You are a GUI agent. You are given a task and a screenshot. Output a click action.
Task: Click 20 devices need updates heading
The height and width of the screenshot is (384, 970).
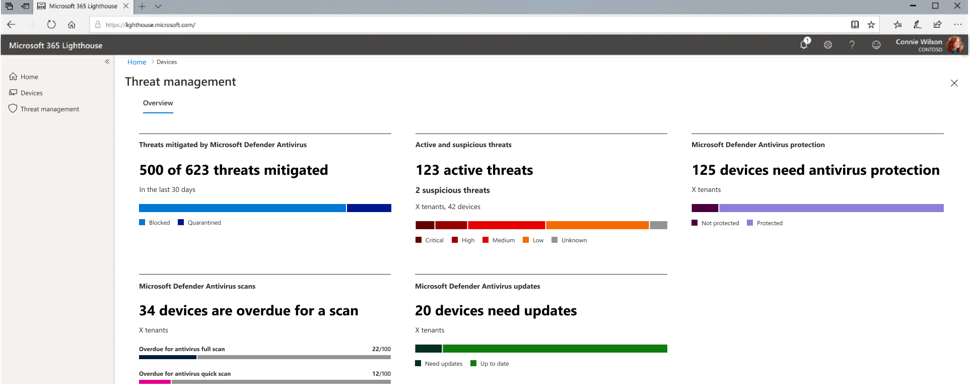496,310
